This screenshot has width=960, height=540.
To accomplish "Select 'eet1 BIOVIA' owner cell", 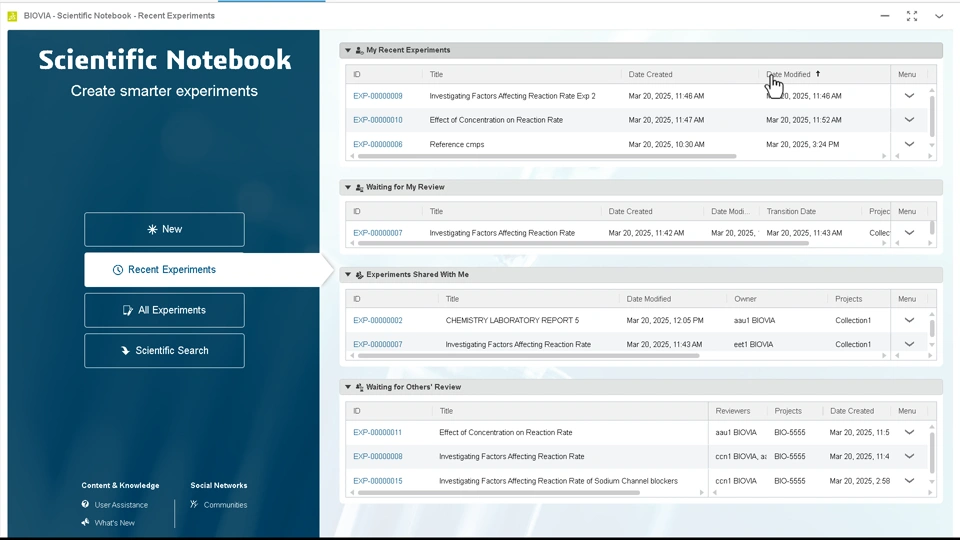I will click(753, 344).
